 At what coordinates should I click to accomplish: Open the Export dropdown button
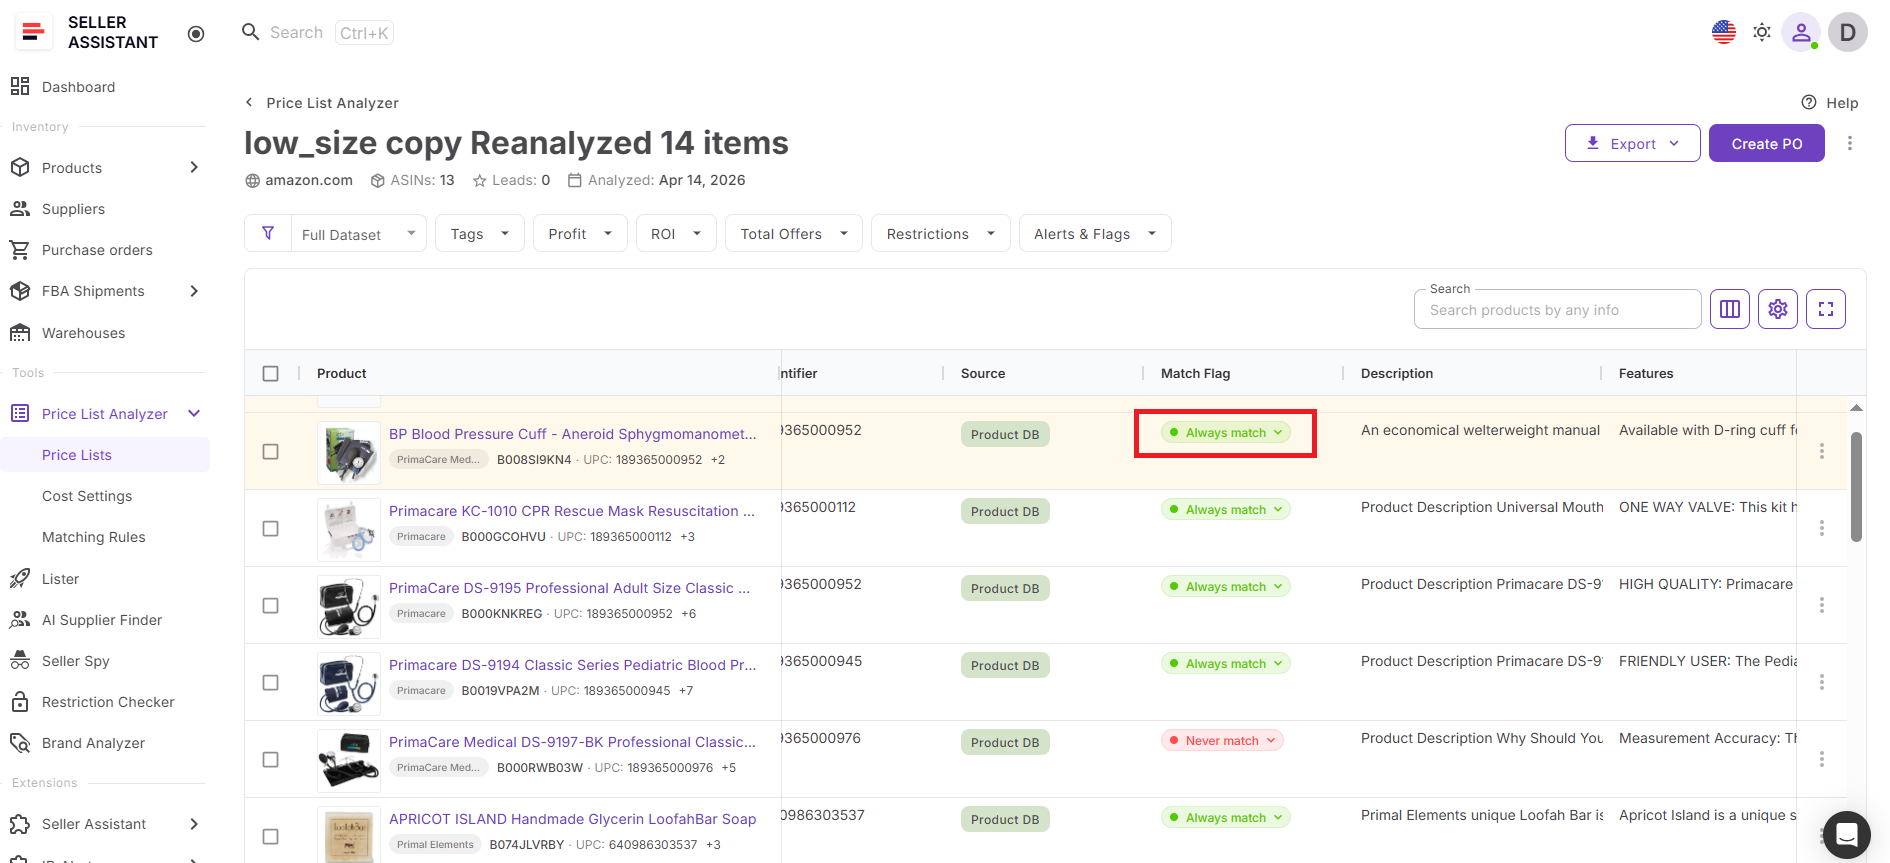tap(1633, 143)
